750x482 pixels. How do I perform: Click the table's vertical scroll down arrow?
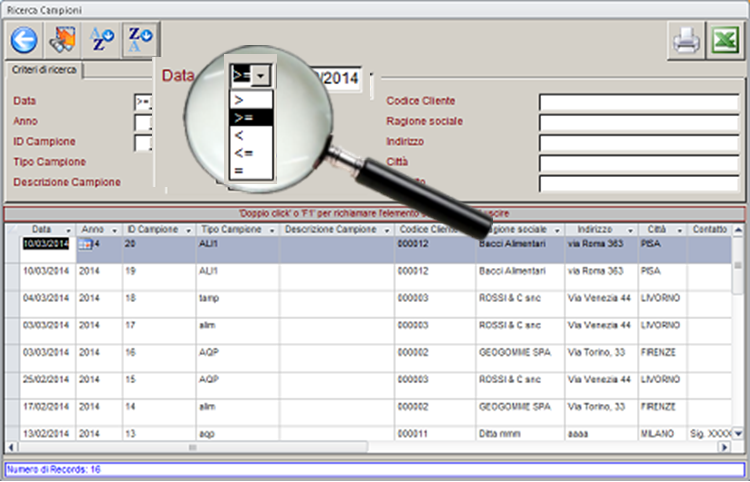pos(738,434)
